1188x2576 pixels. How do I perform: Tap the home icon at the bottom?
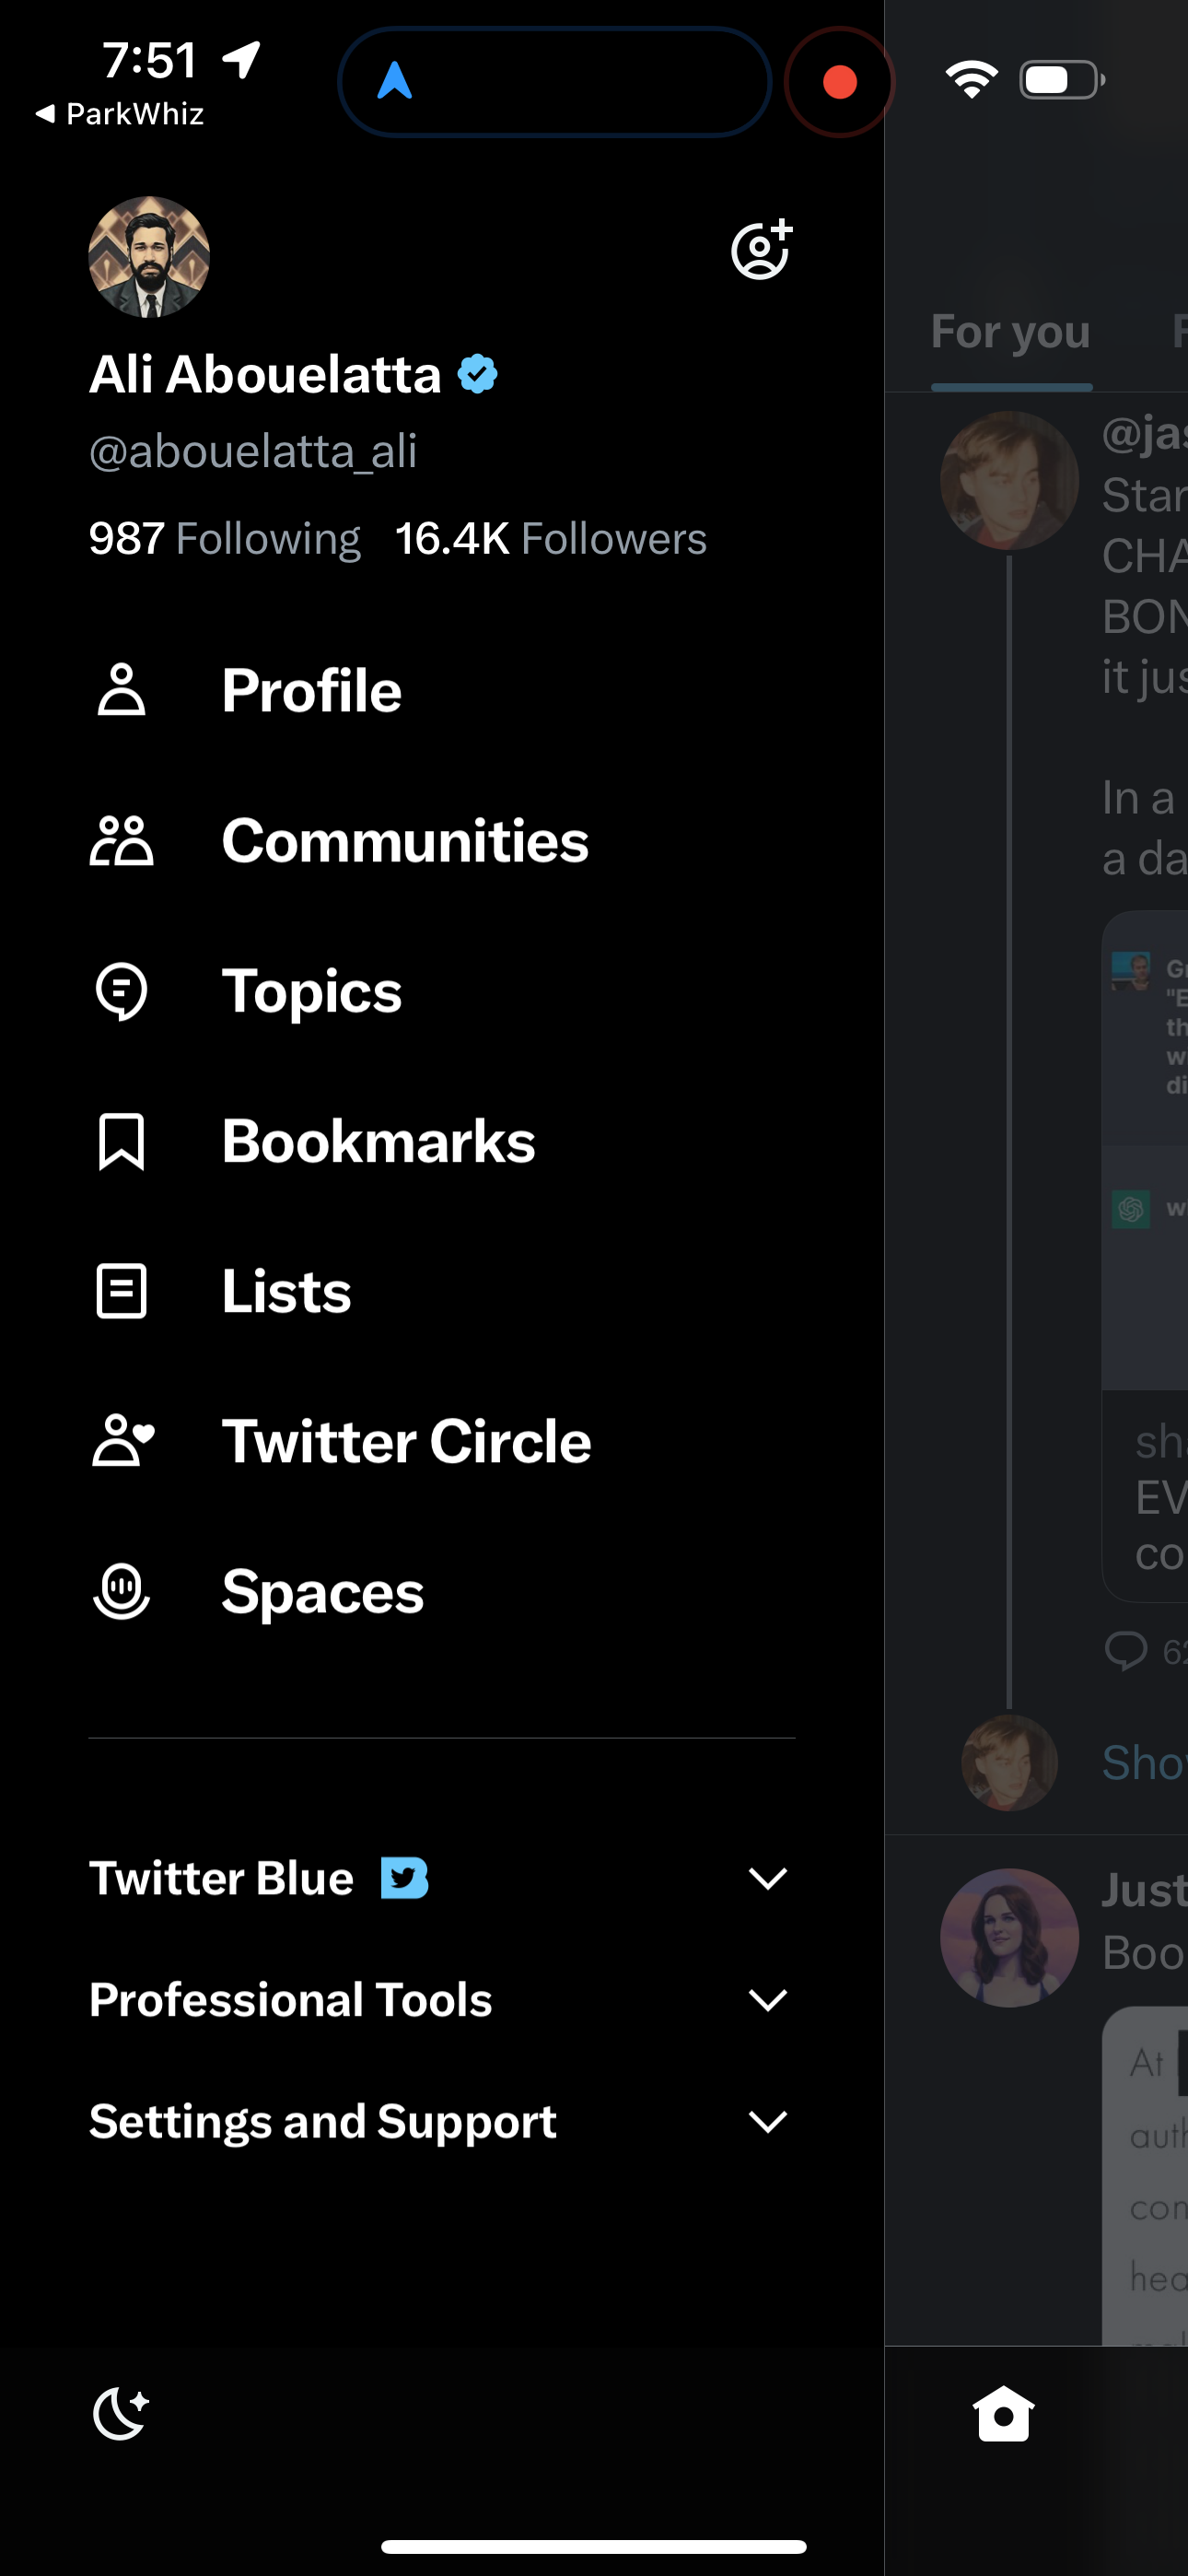pyautogui.click(x=1003, y=2413)
